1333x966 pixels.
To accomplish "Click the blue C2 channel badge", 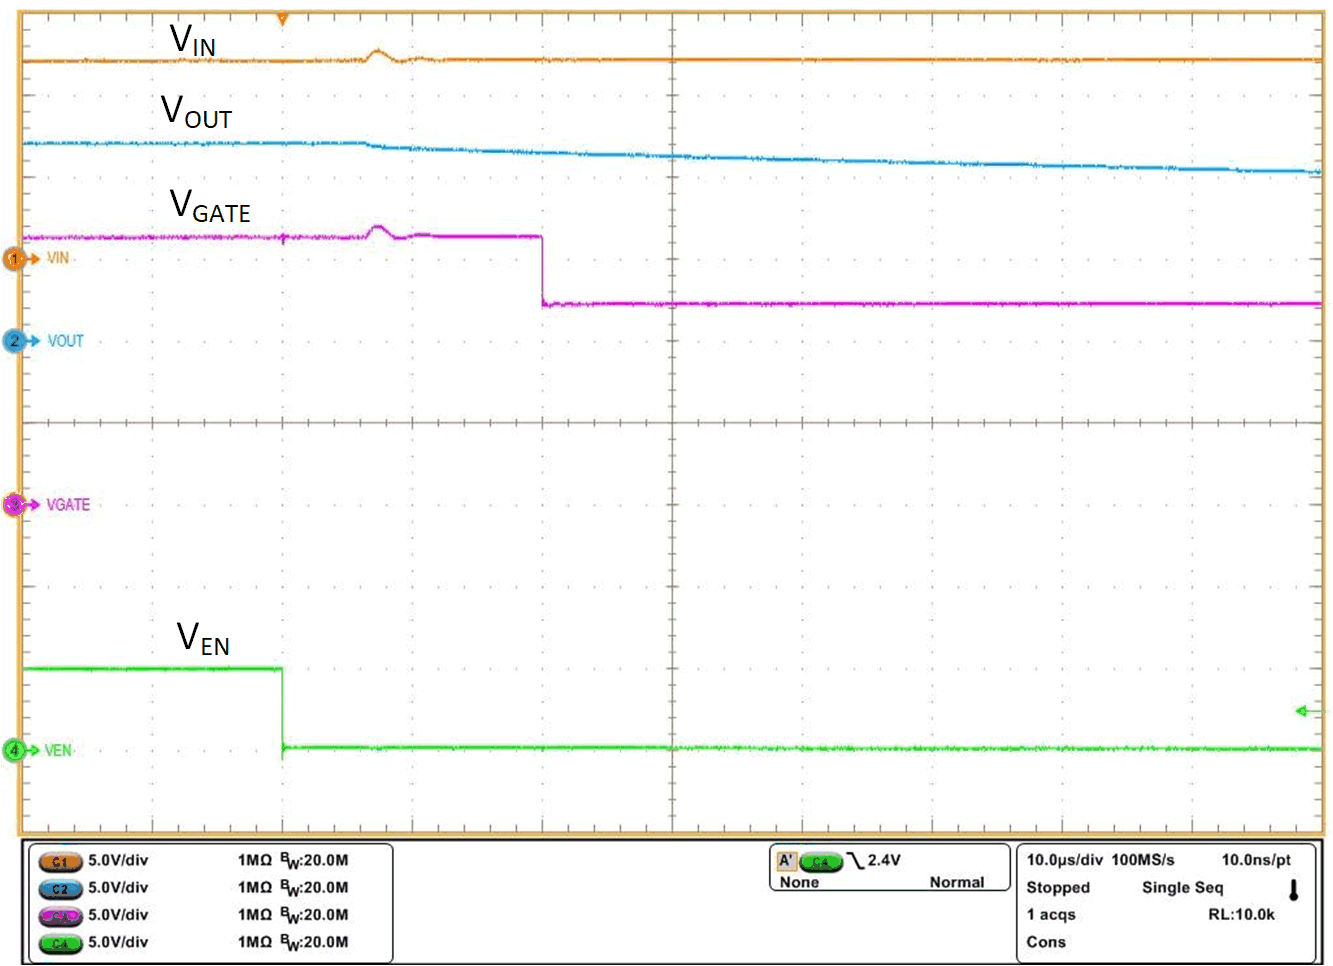I will pyautogui.click(x=60, y=888).
